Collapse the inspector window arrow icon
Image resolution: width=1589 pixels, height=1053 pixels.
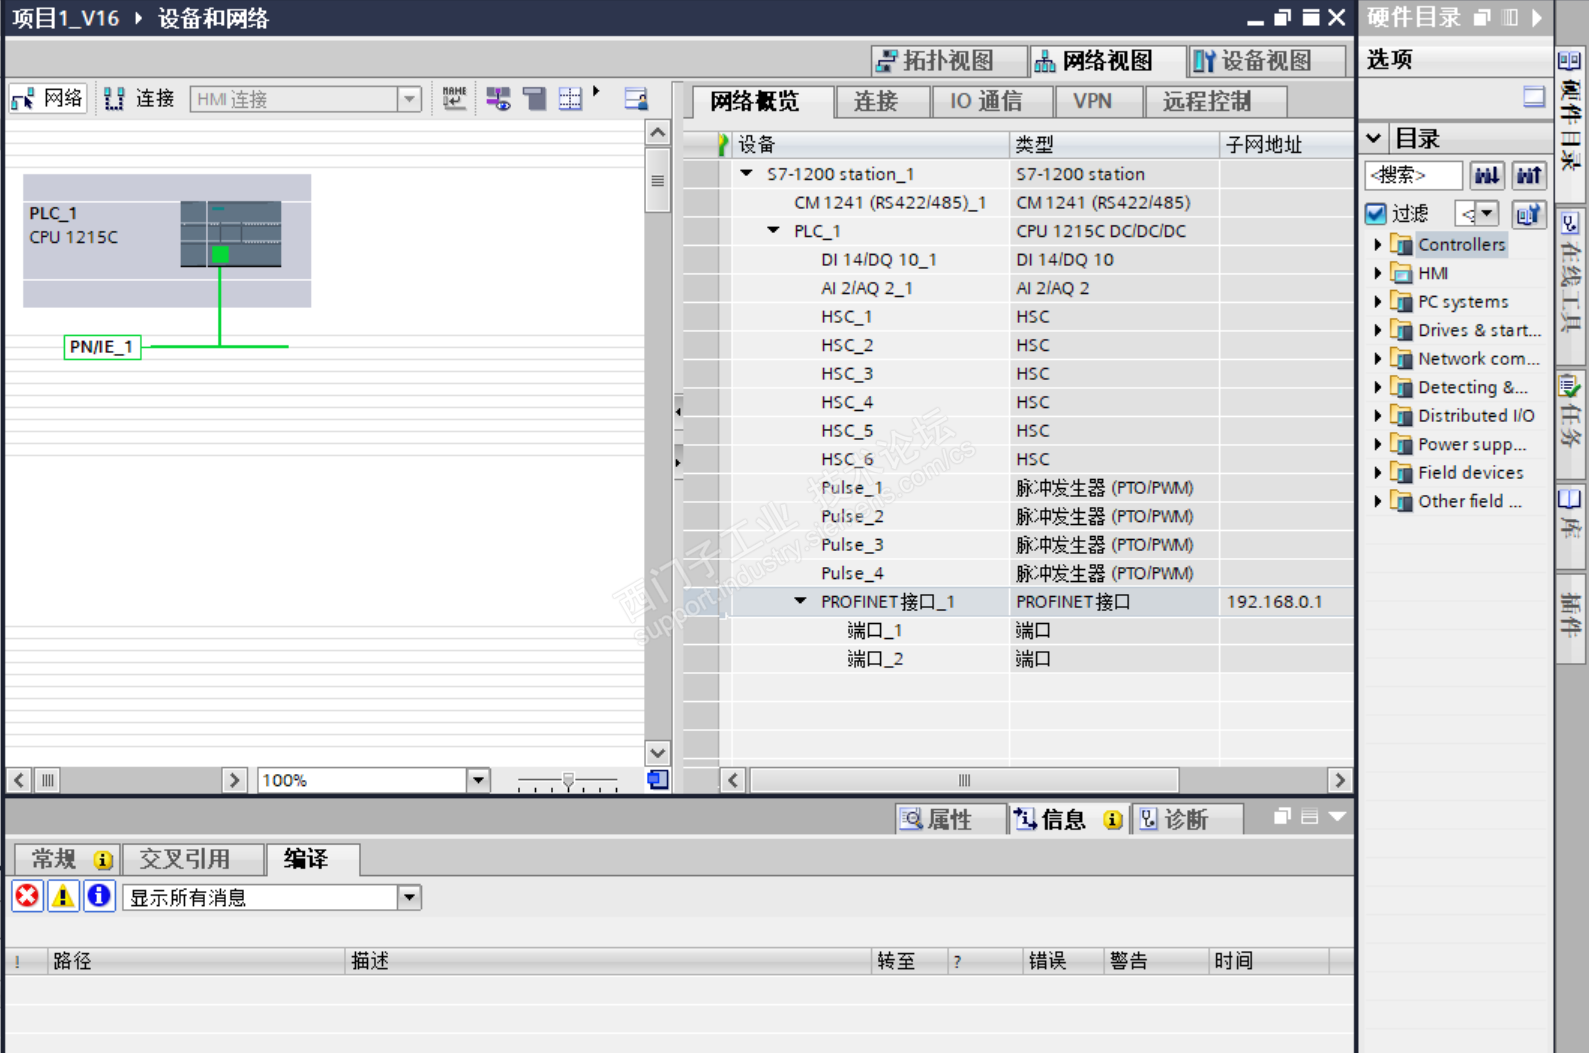[1337, 817]
